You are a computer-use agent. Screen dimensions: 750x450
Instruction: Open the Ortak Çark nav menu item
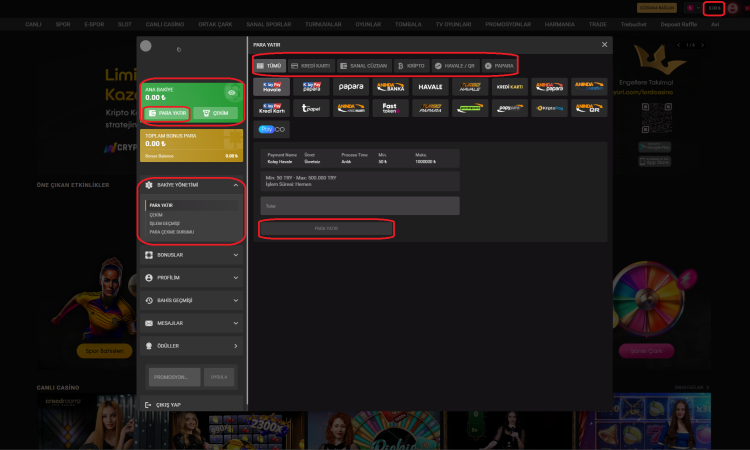pos(215,24)
